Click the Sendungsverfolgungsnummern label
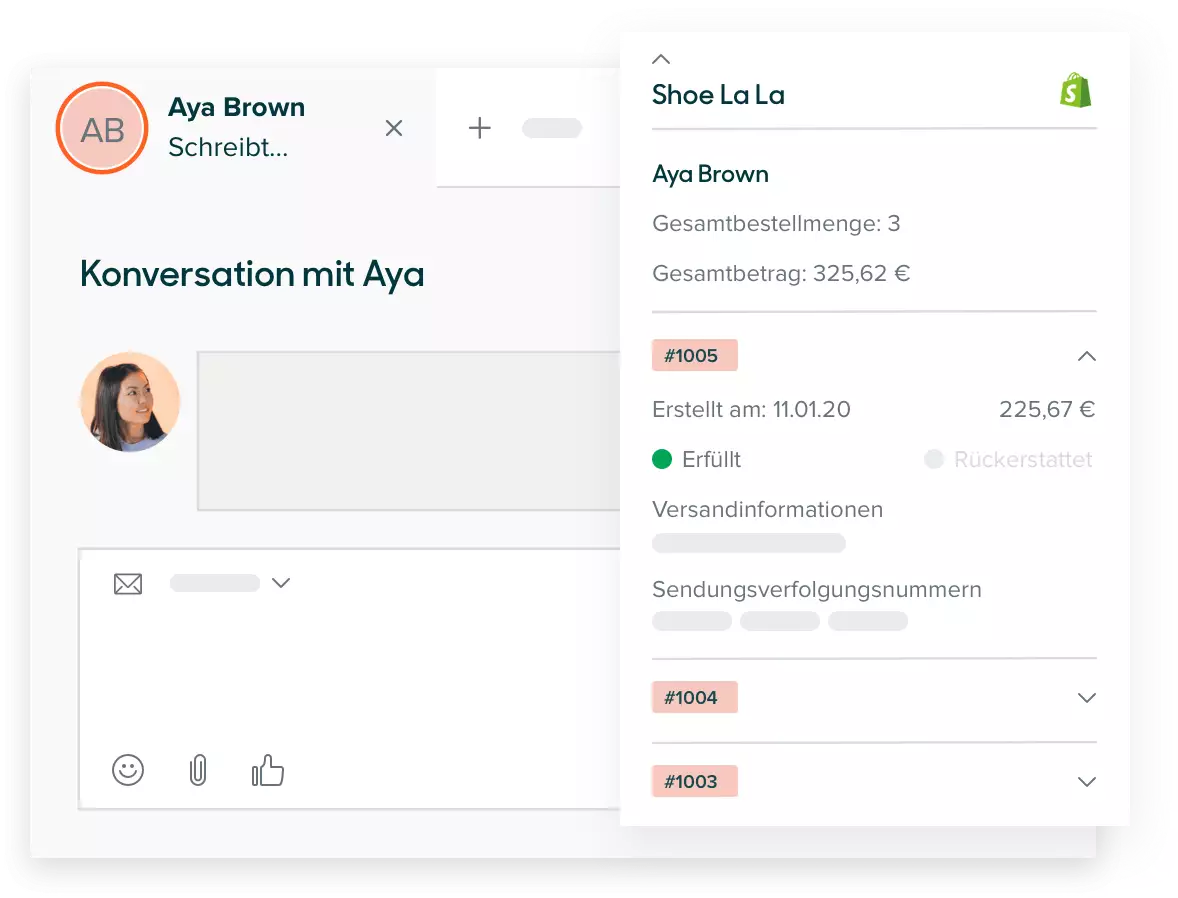The width and height of the screenshot is (1178, 898). (817, 590)
